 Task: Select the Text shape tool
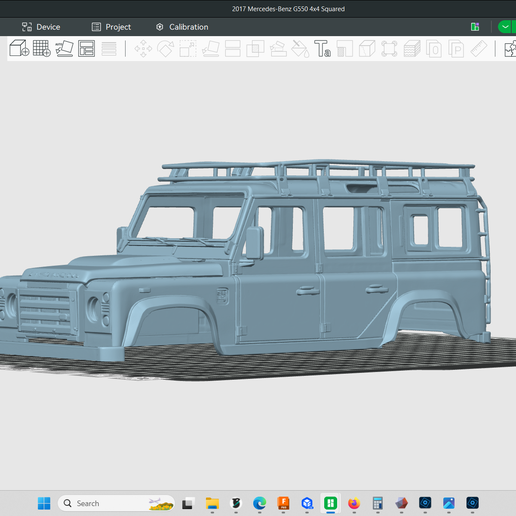[322, 49]
